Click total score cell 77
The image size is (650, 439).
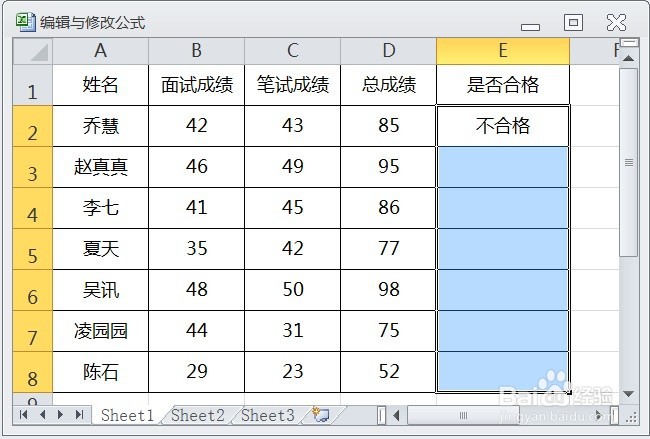click(x=388, y=249)
